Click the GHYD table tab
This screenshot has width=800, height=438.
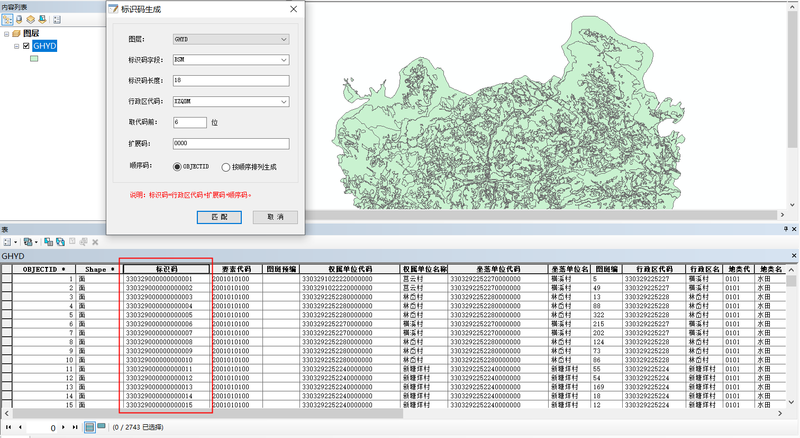(13, 256)
